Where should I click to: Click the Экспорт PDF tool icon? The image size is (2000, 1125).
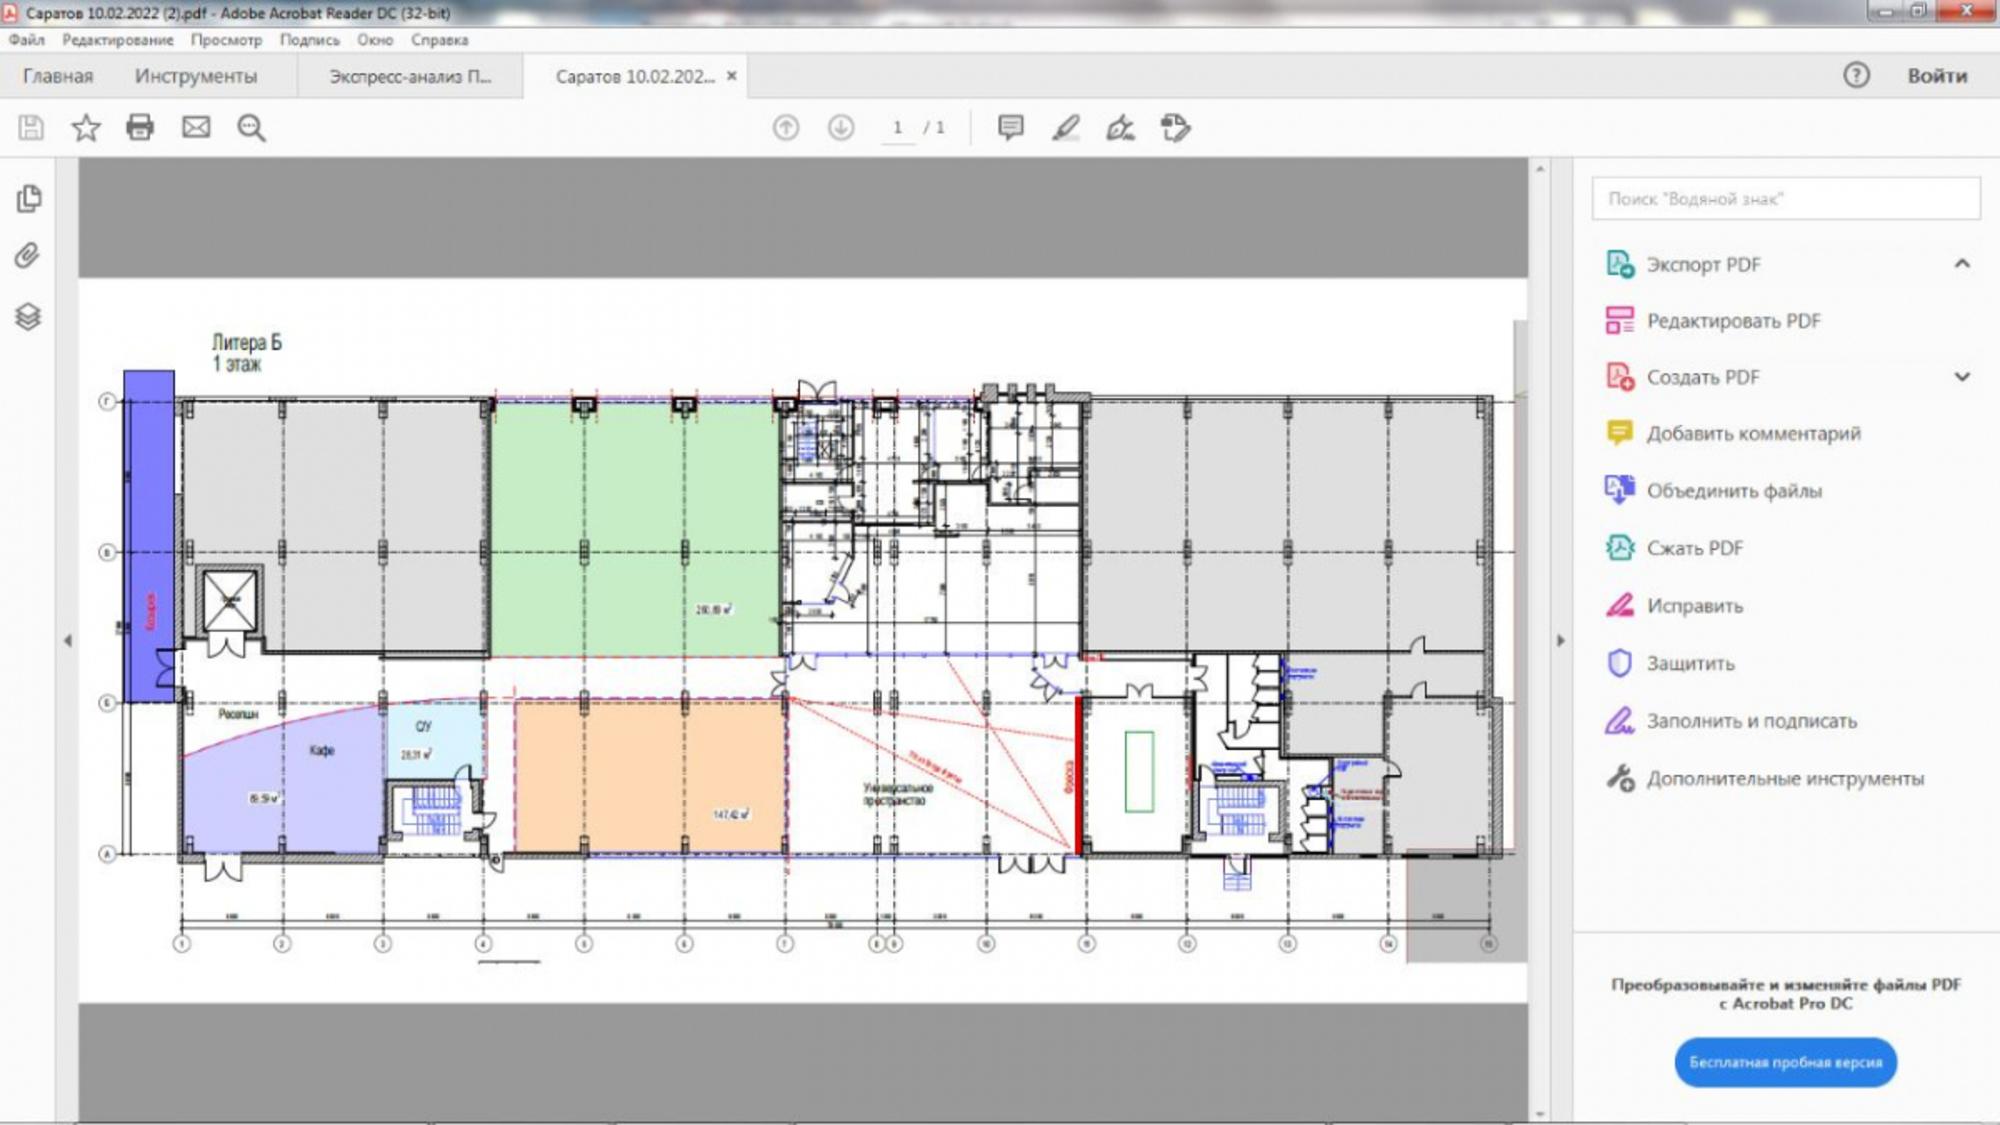coord(1620,264)
